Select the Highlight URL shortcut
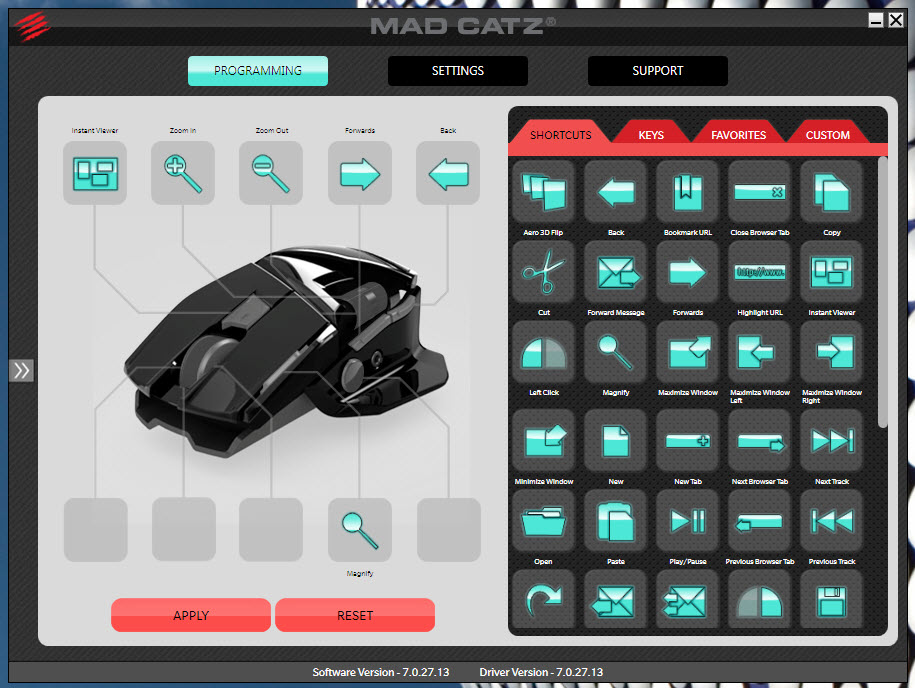This screenshot has height=688, width=915. [x=759, y=272]
